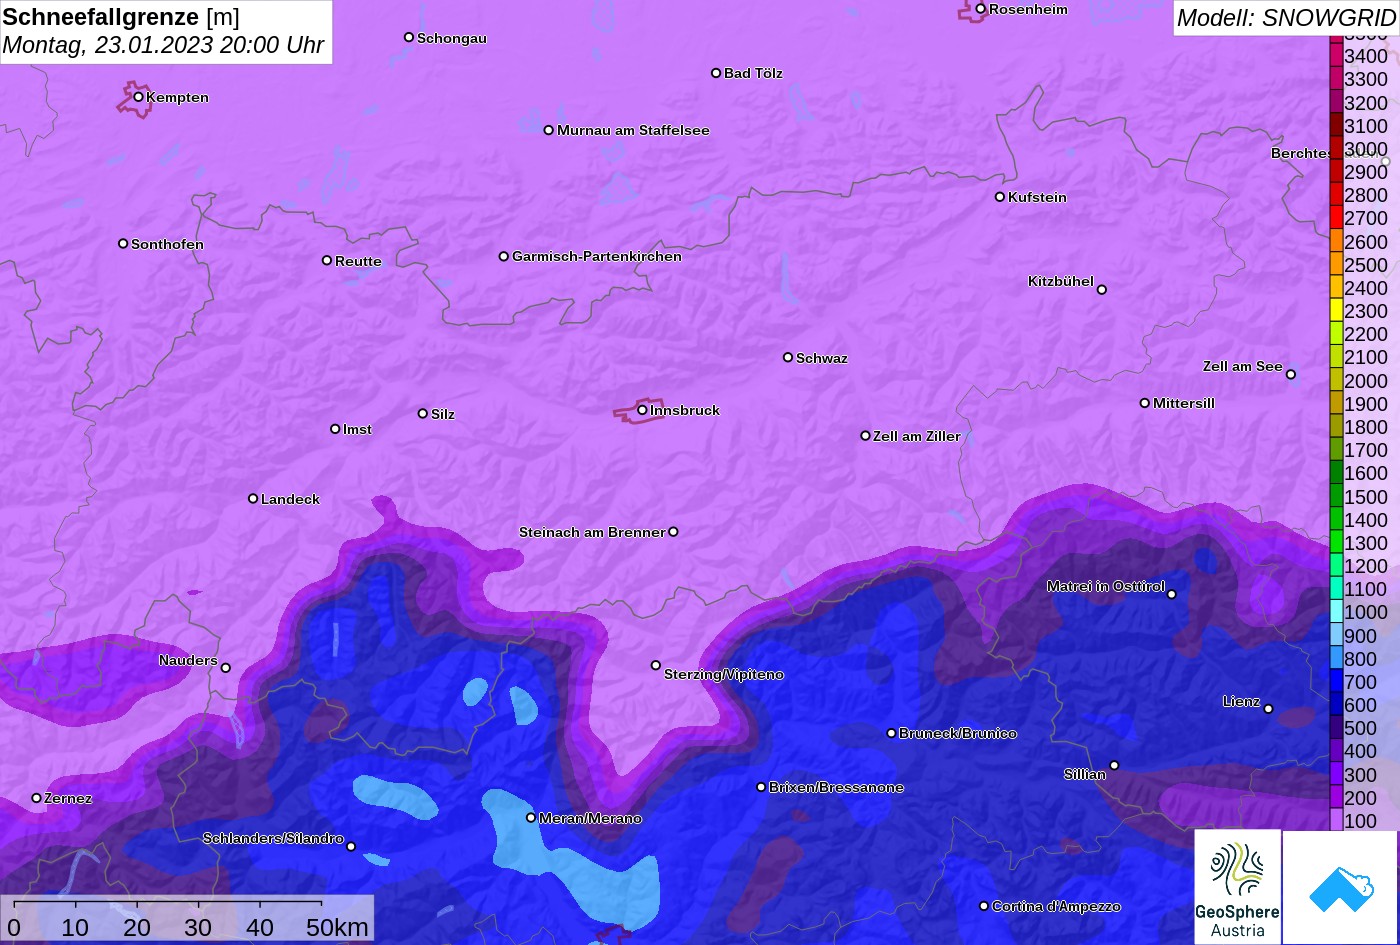Select the 1500 m green legend swatch
The image size is (1400, 945).
[1336, 496]
